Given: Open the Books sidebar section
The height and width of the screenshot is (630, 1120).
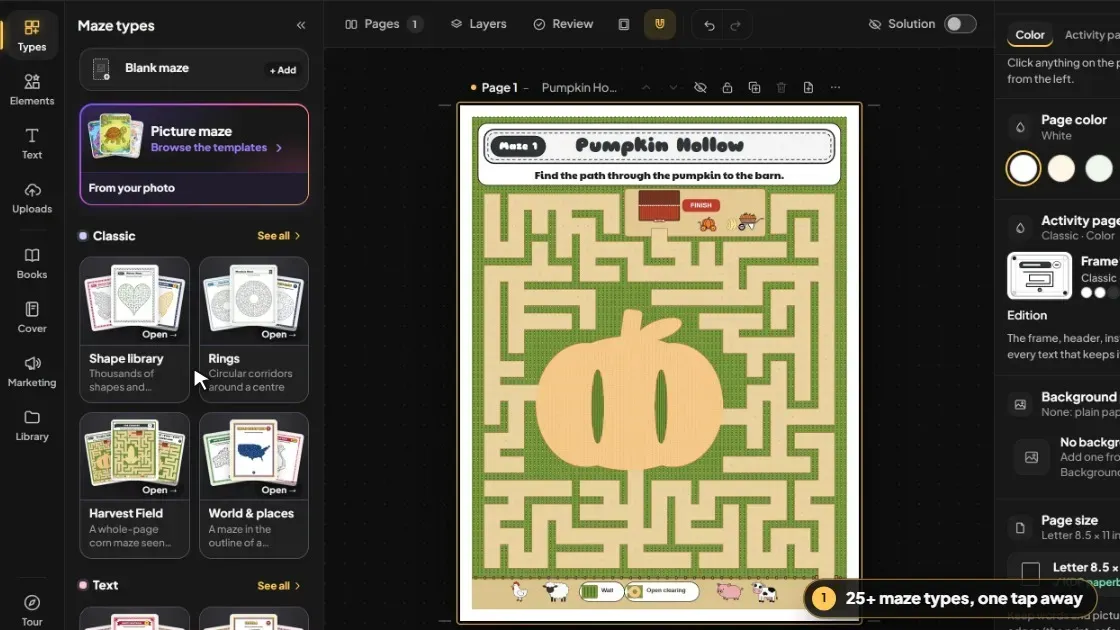Looking at the screenshot, I should point(31,264).
